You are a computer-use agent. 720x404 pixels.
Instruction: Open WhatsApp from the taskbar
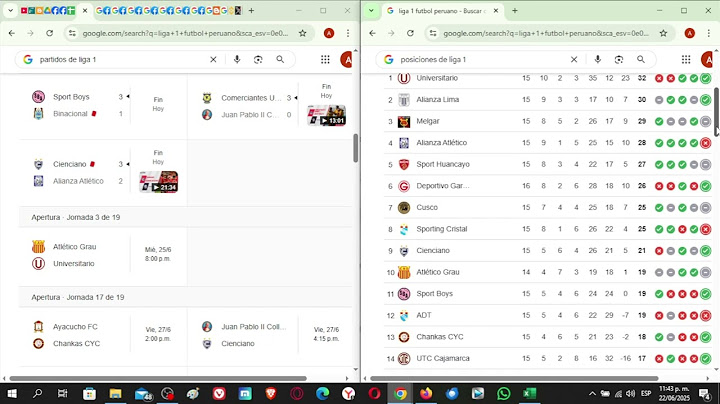click(x=504, y=393)
